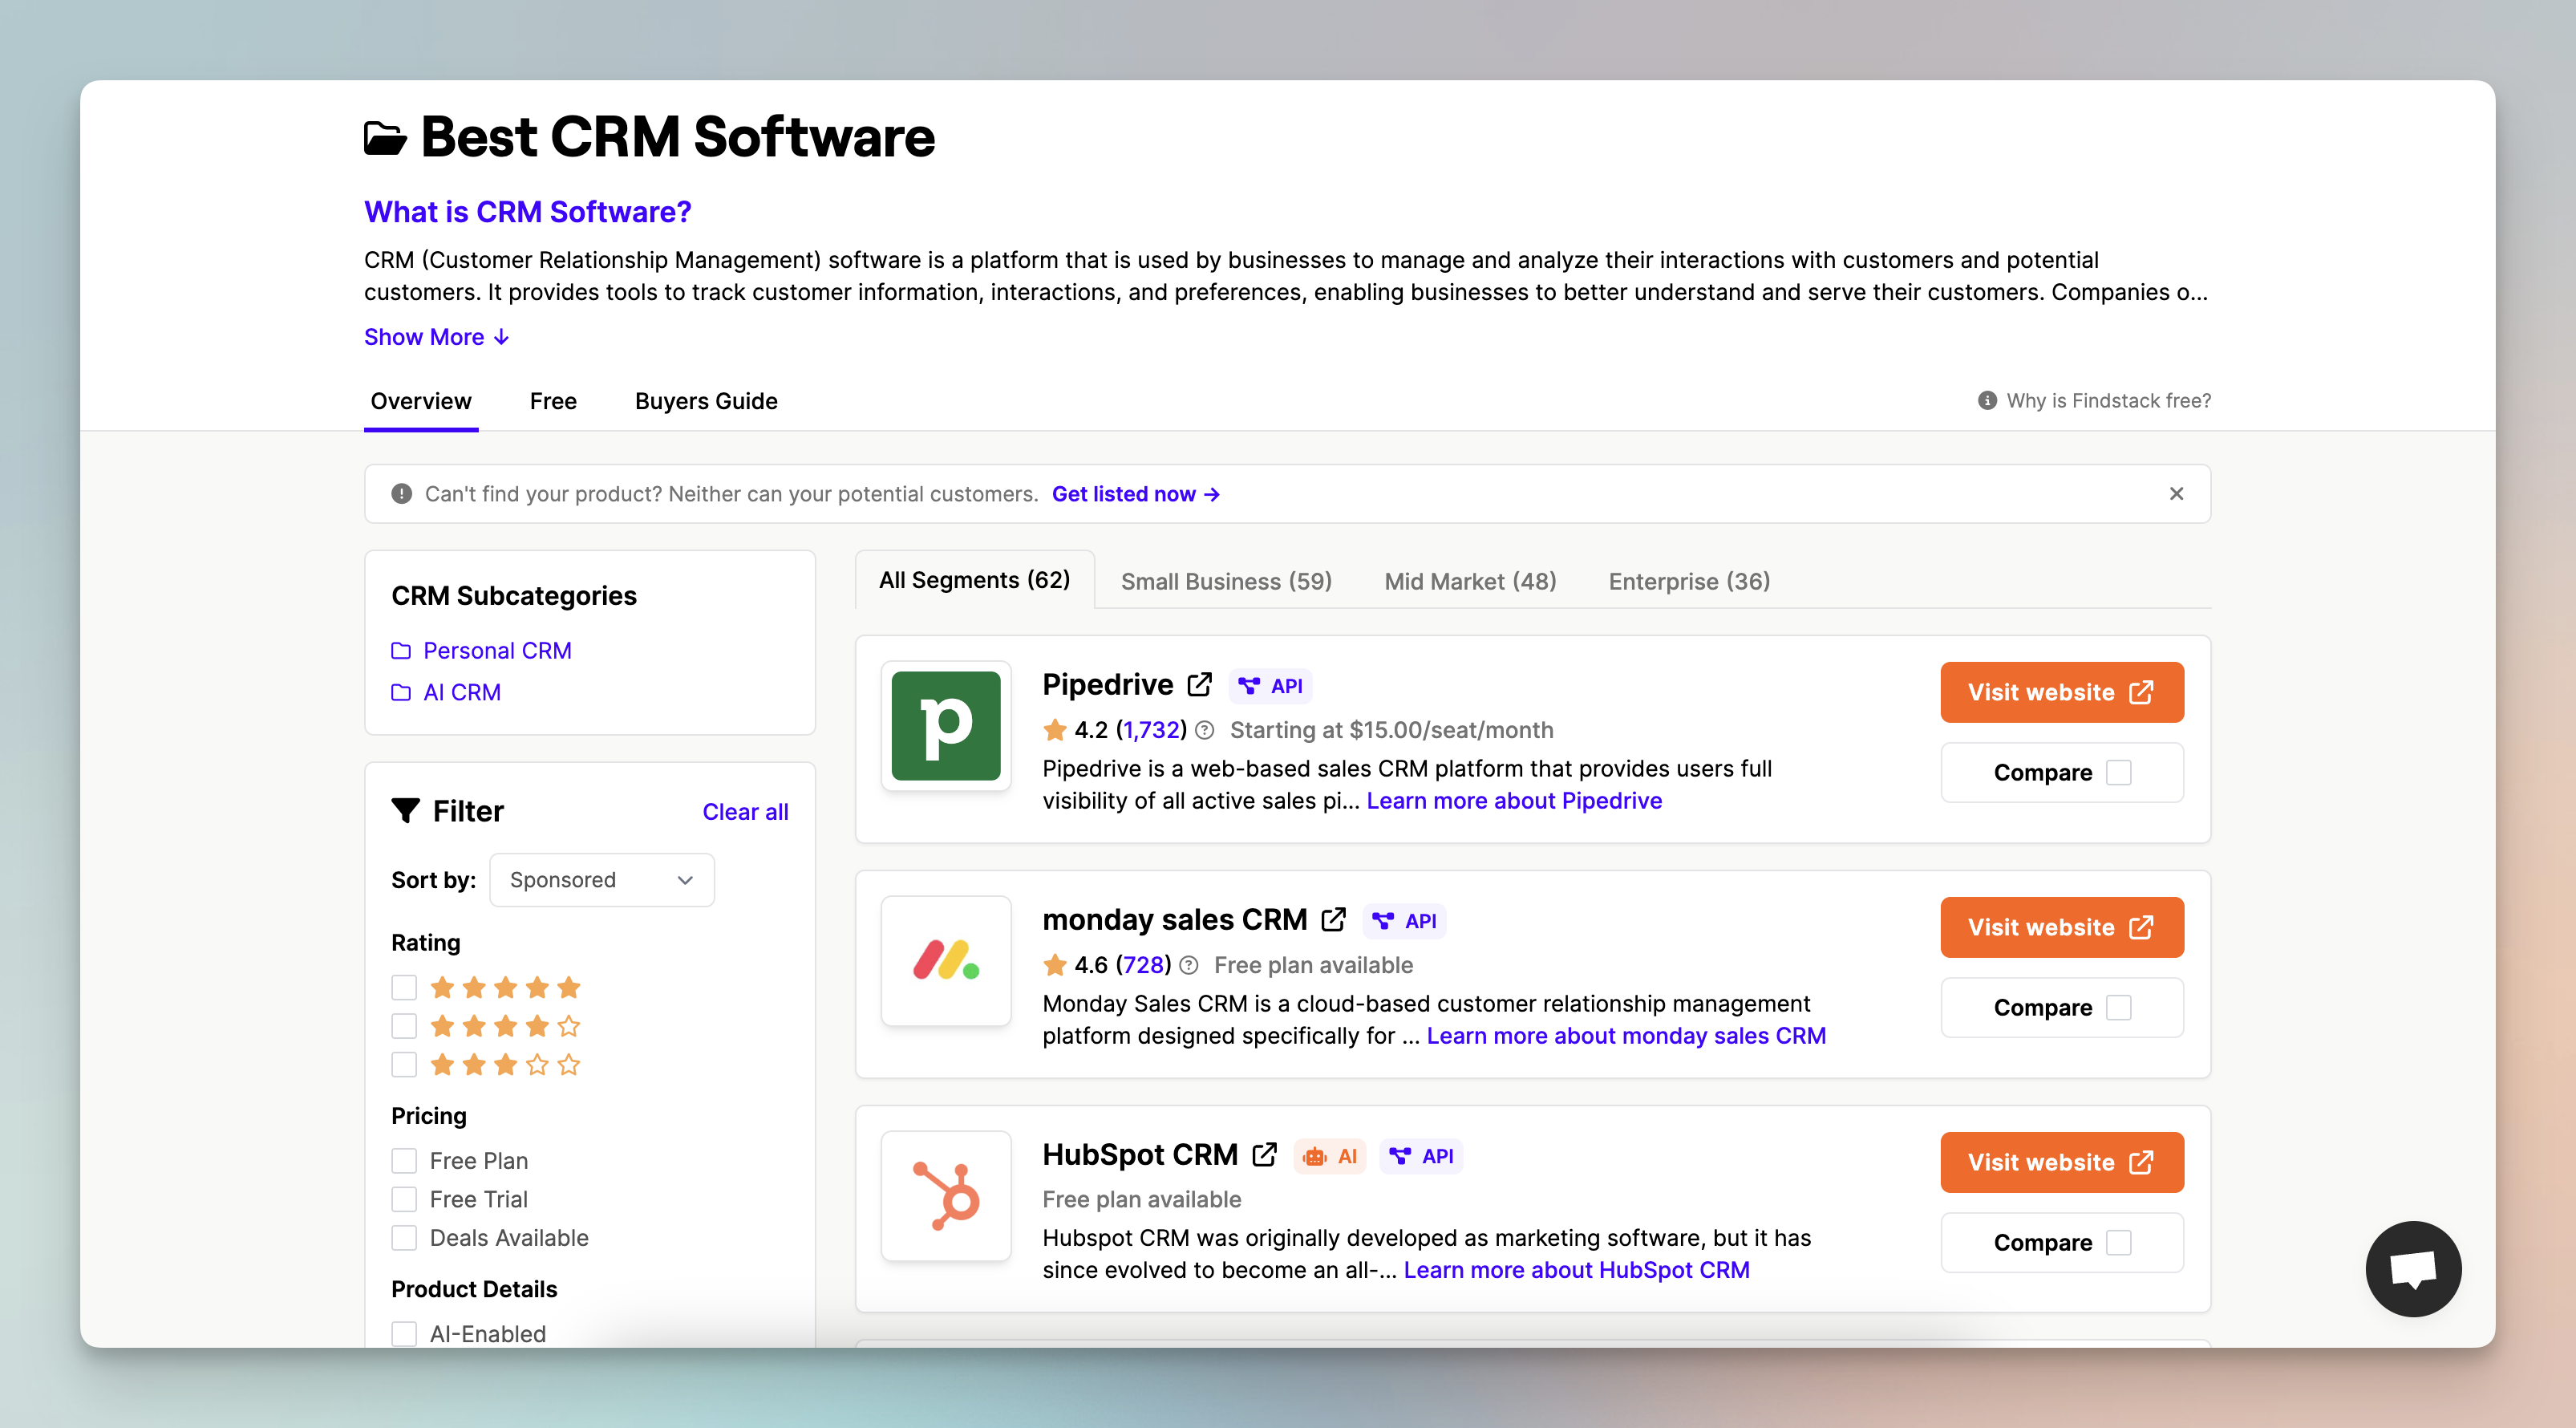
Task: Expand the description with Show More
Action: tap(436, 337)
